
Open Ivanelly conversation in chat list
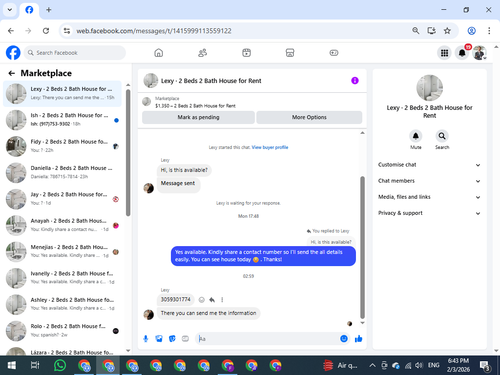coord(62,278)
